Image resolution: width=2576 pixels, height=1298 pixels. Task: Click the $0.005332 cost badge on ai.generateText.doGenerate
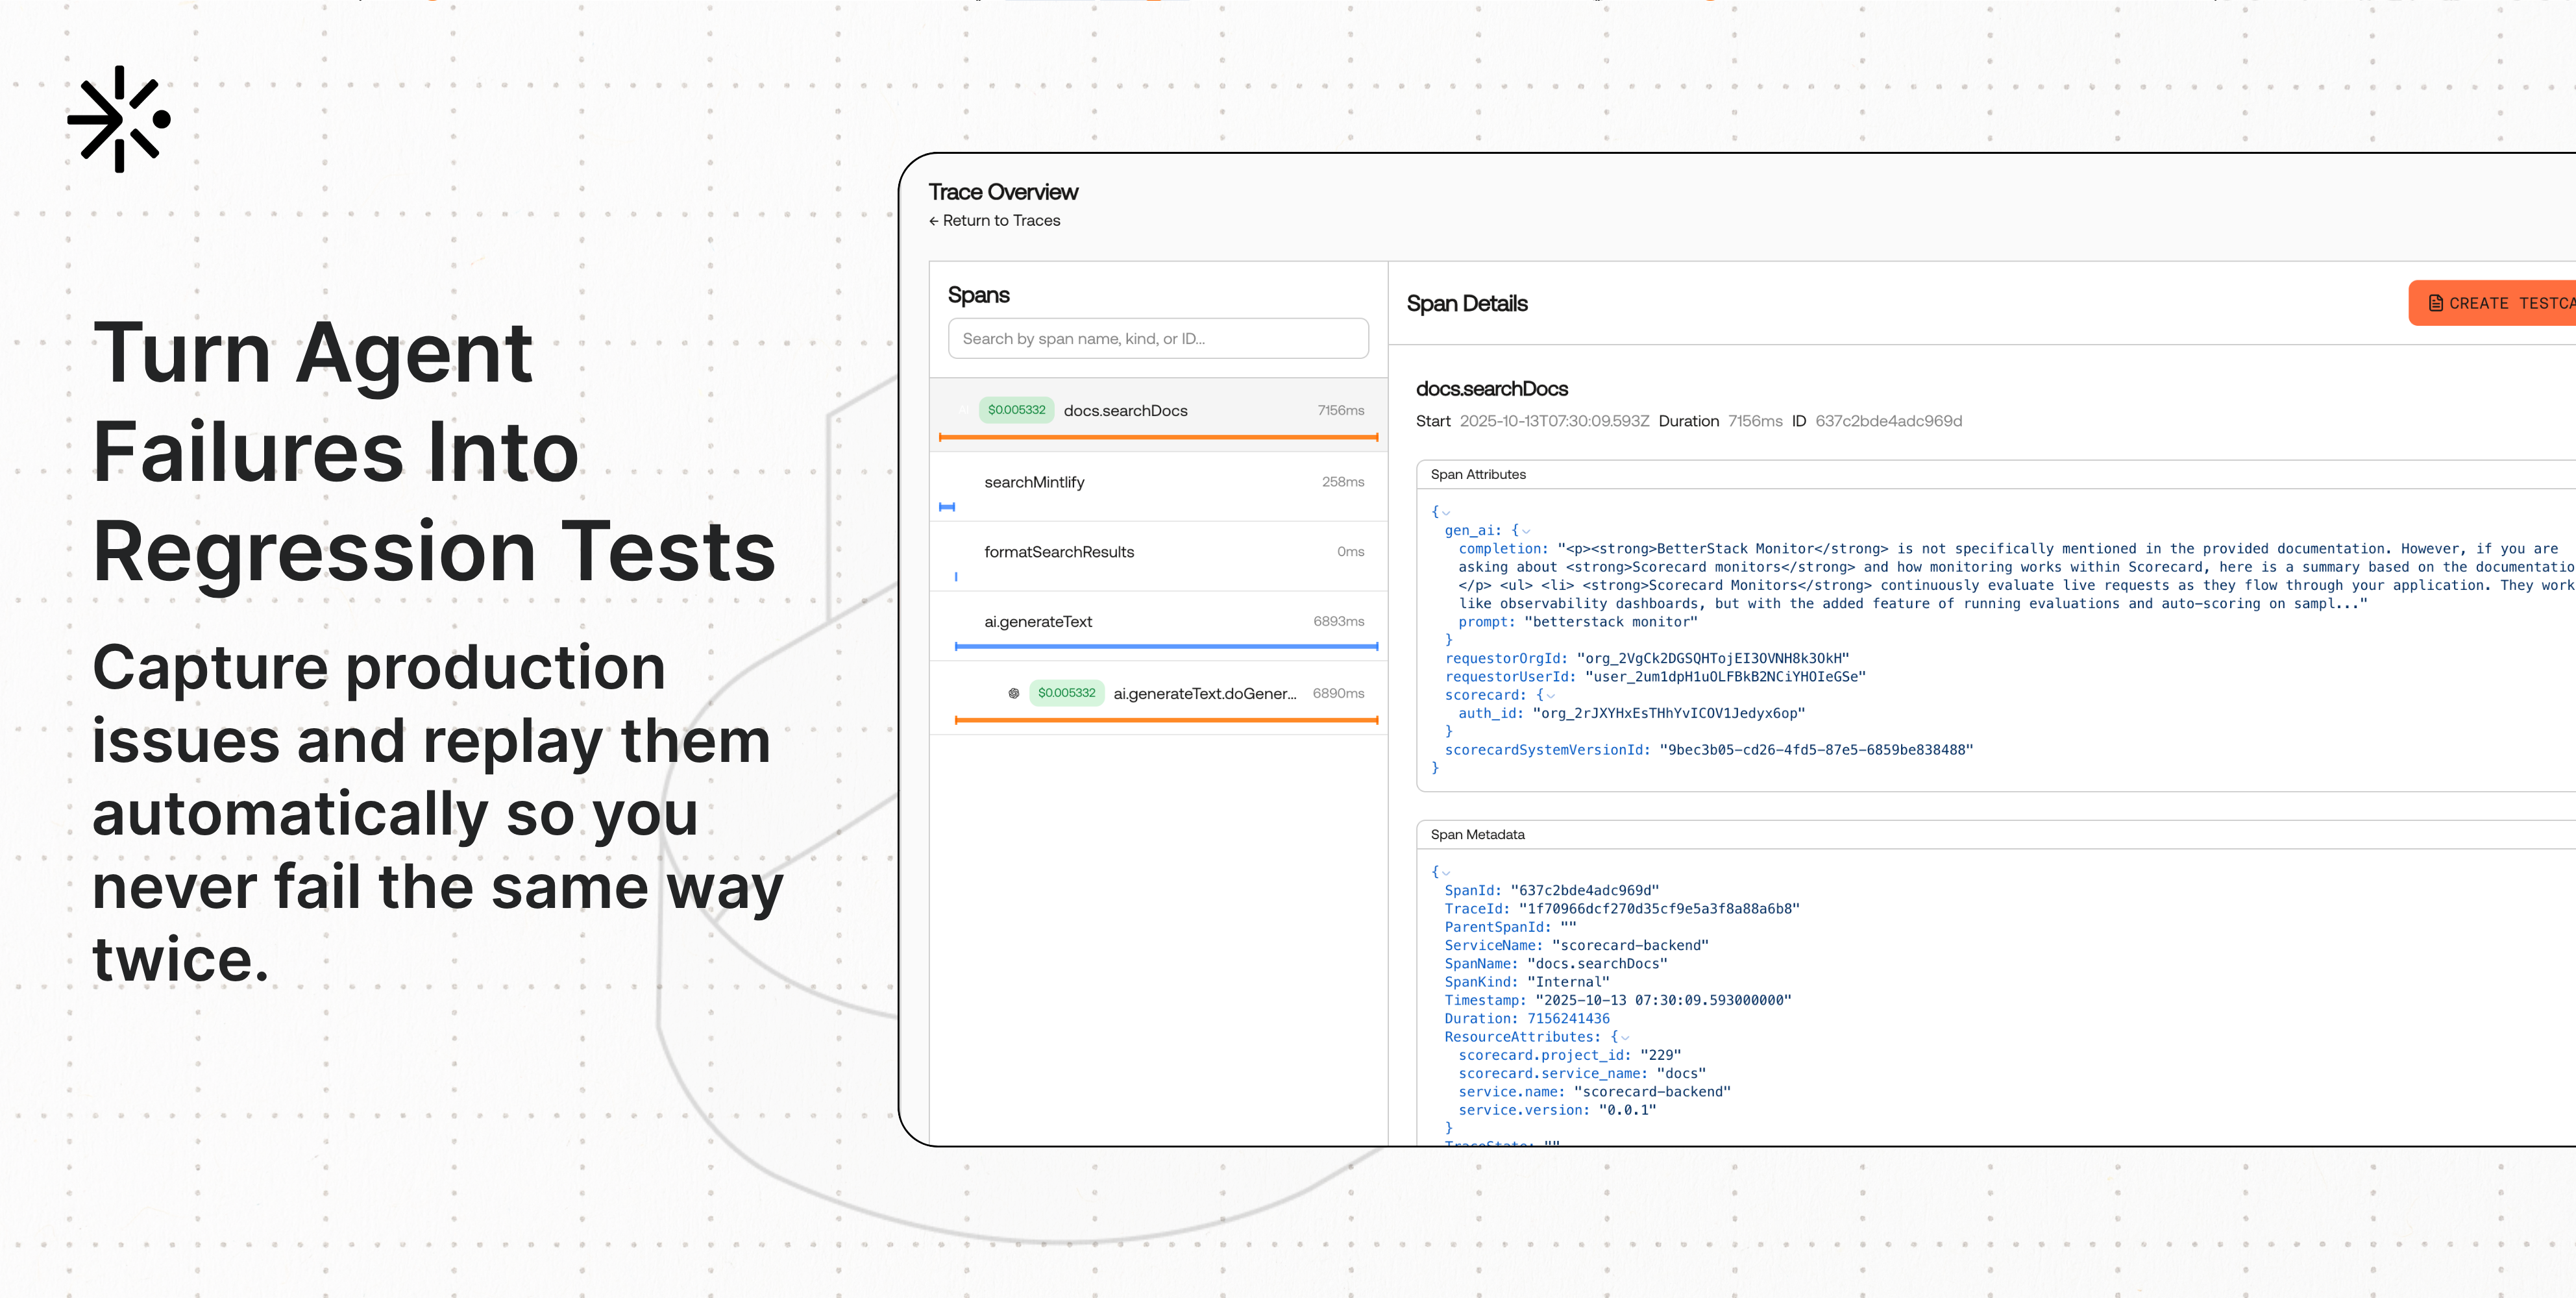tap(1066, 693)
